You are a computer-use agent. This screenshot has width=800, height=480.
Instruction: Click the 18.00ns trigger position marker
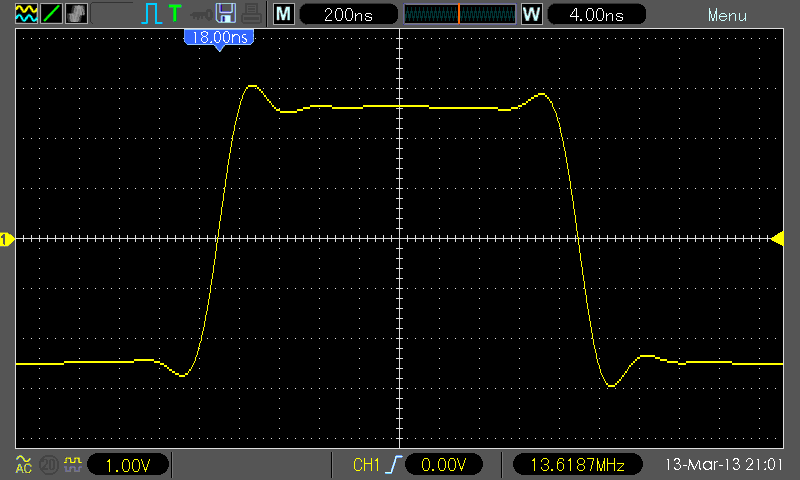[x=219, y=39]
